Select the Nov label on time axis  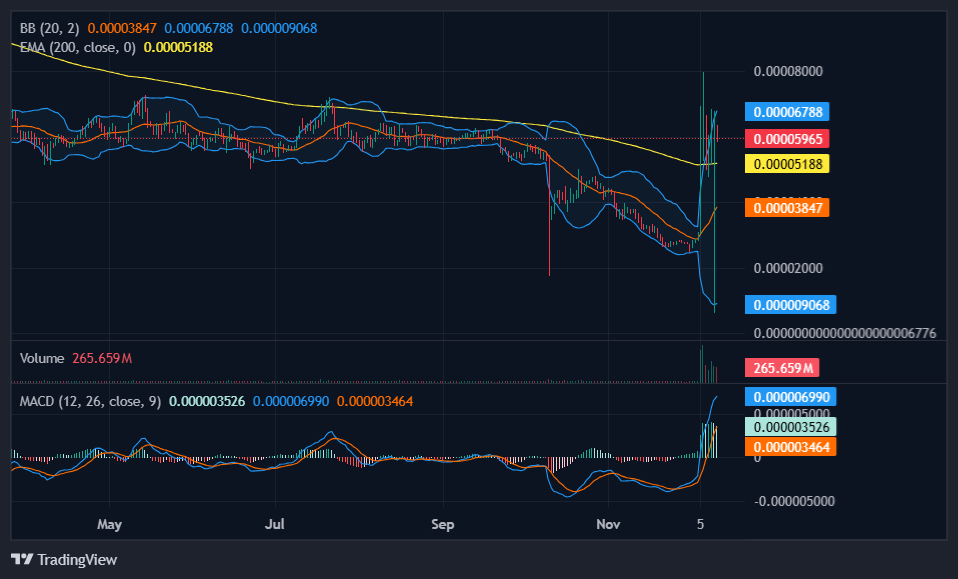pyautogui.click(x=606, y=523)
